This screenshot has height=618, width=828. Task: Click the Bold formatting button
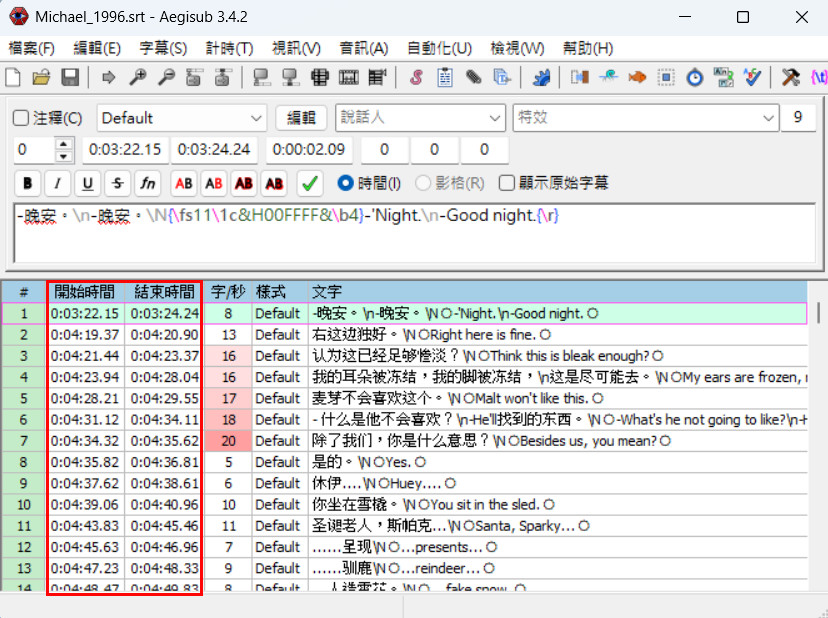(27, 183)
